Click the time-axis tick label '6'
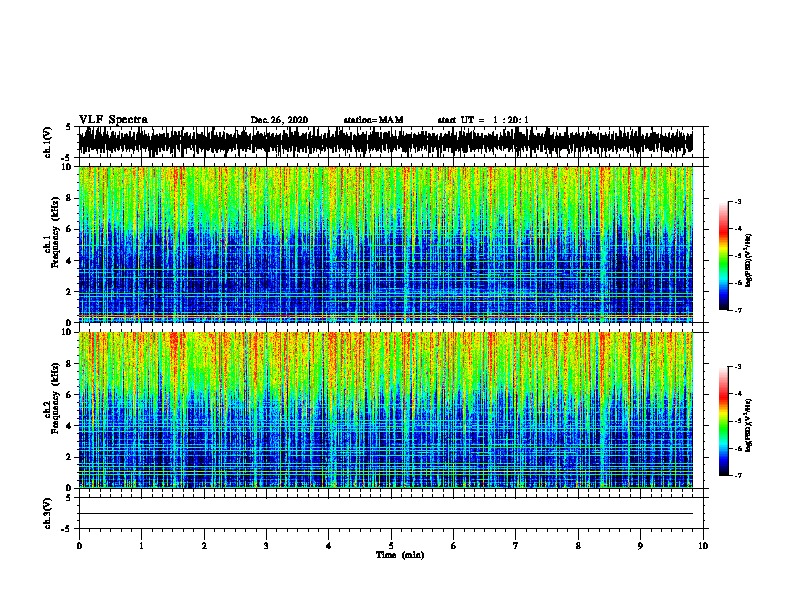 click(454, 546)
